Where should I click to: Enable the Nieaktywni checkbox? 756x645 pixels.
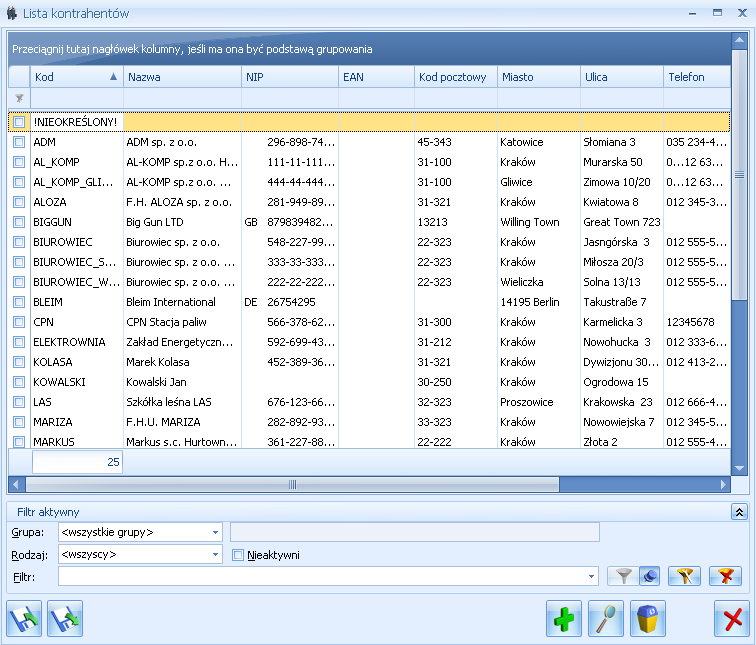click(x=238, y=555)
